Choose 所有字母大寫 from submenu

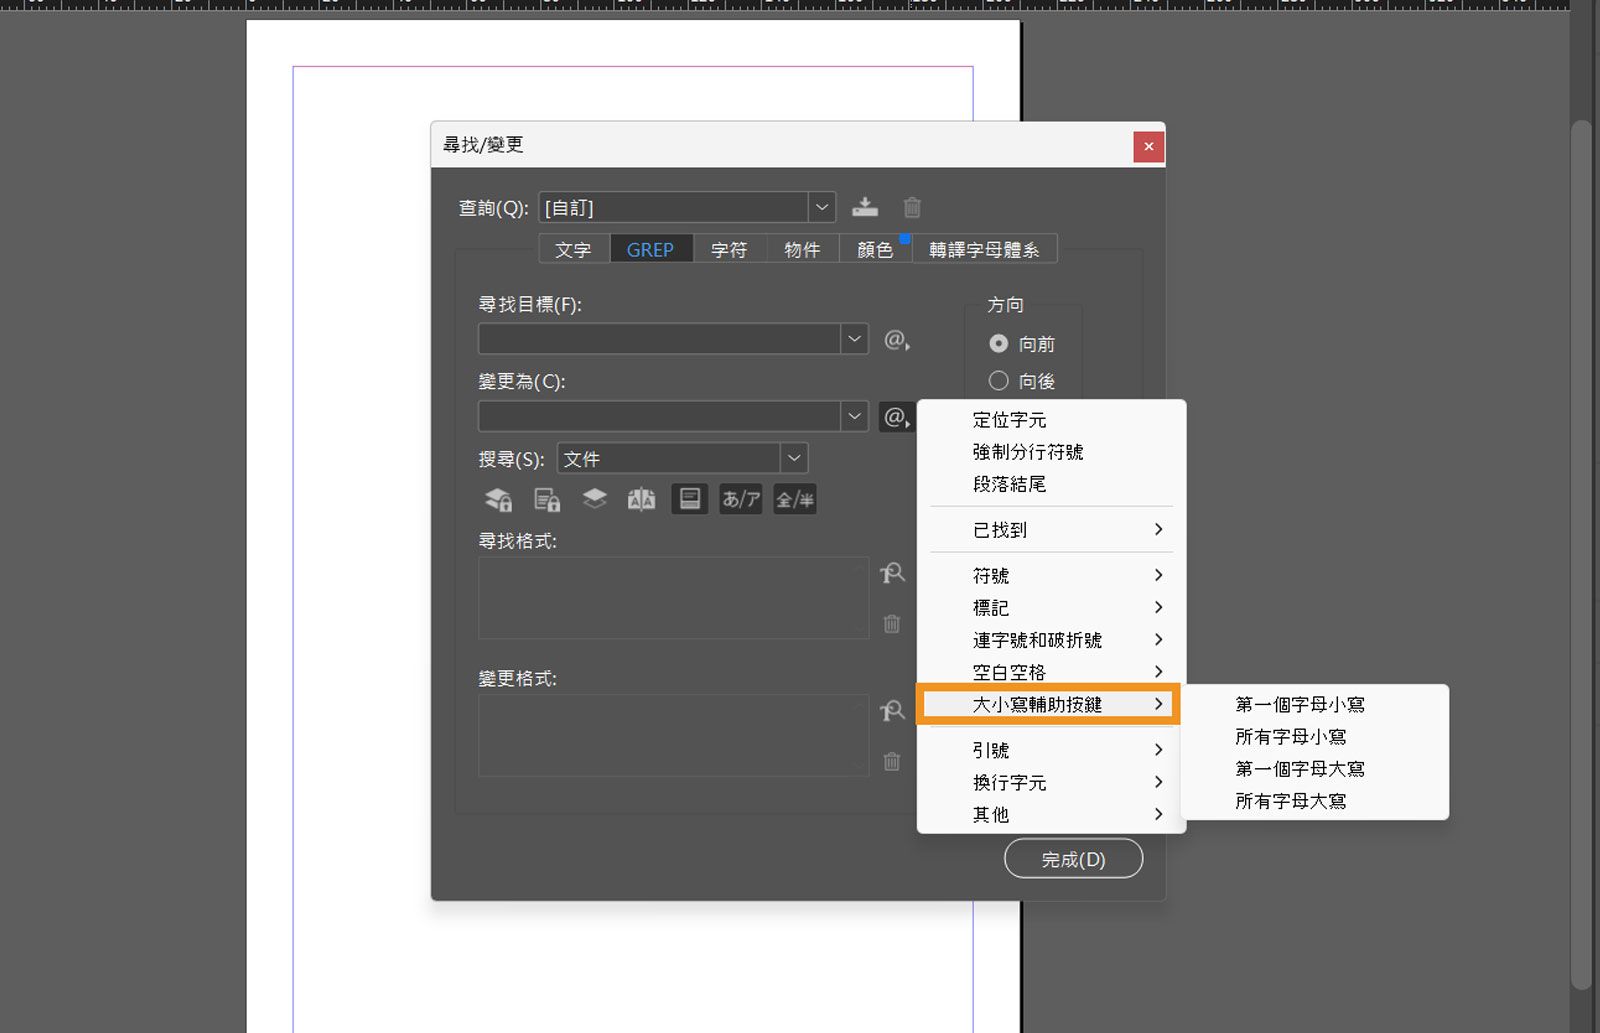(1290, 800)
